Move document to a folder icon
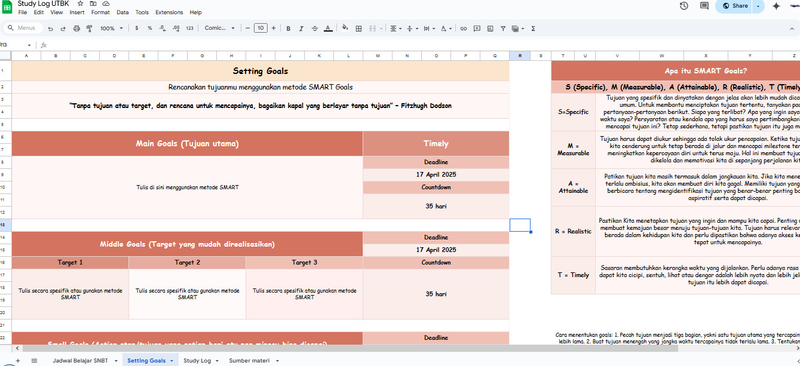Viewport: 800px width, 366px height. [x=93, y=4]
